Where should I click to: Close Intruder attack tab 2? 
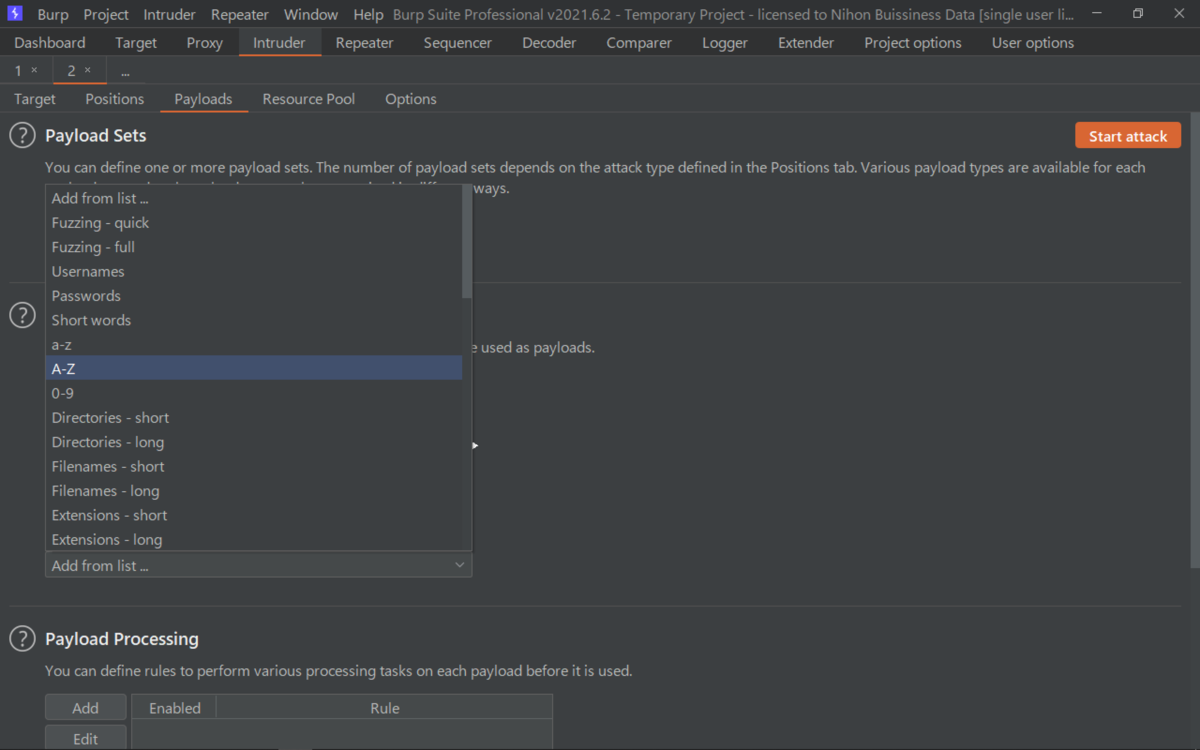click(87, 70)
